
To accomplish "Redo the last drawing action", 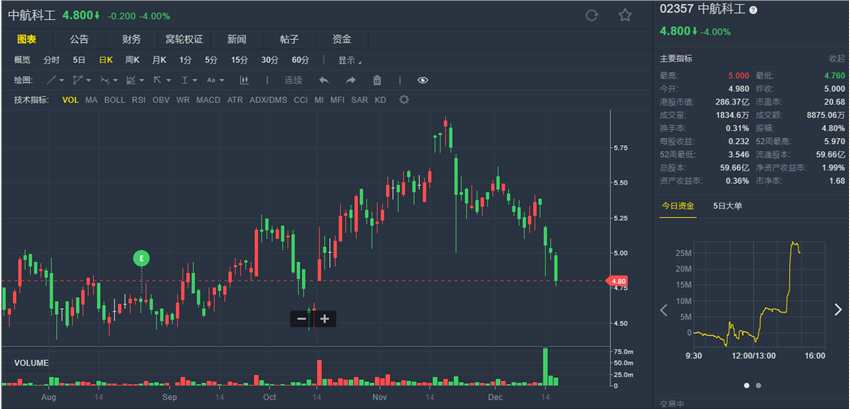I will tap(351, 80).
